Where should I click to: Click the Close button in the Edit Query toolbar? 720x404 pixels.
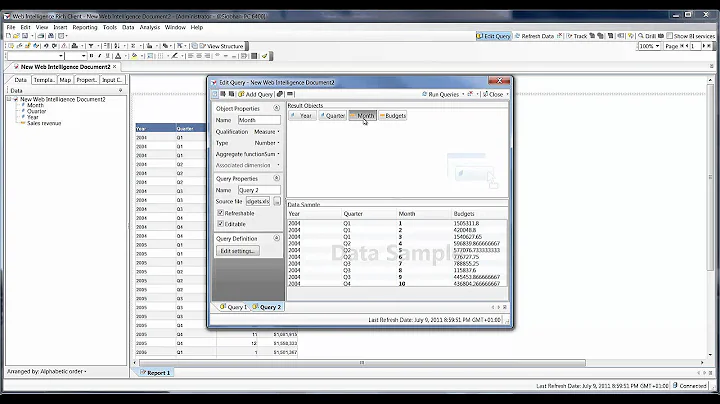[x=493, y=94]
